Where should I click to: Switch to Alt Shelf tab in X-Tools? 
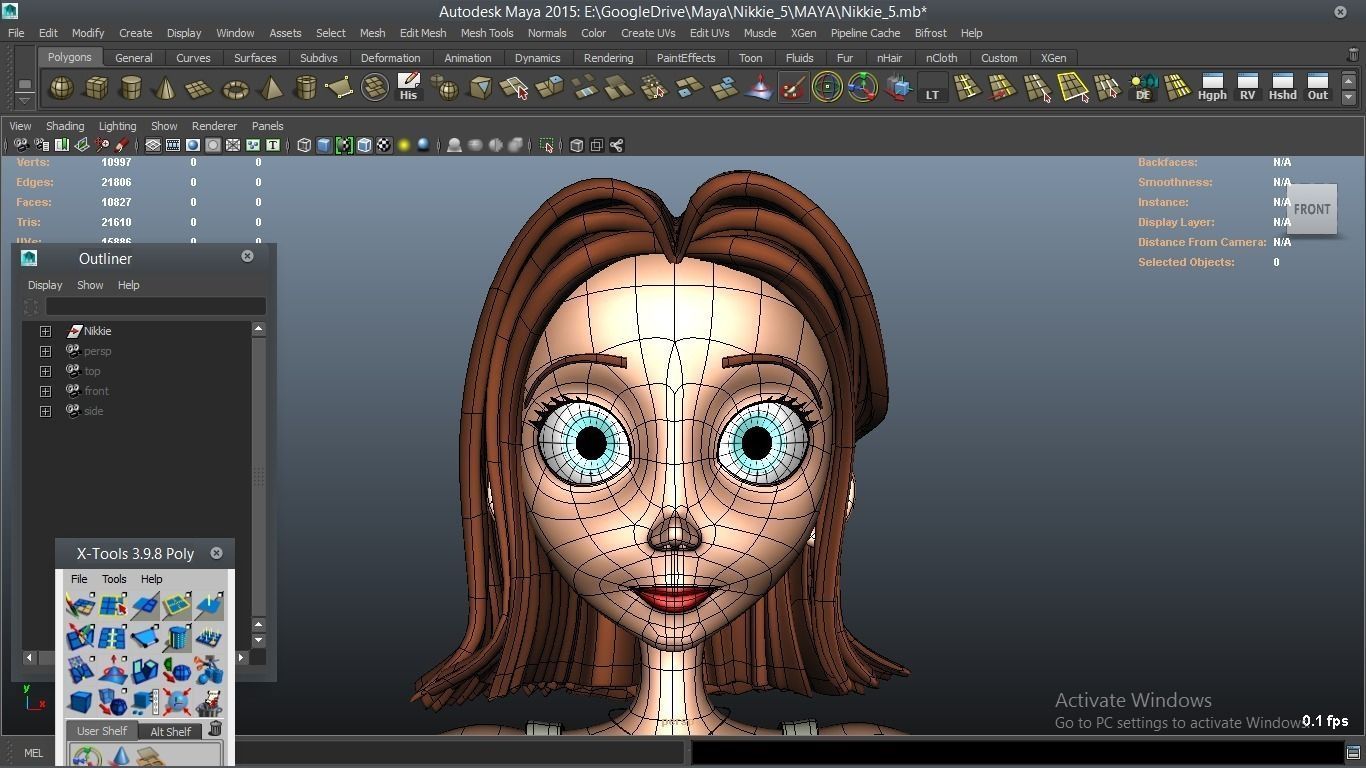tap(170, 731)
